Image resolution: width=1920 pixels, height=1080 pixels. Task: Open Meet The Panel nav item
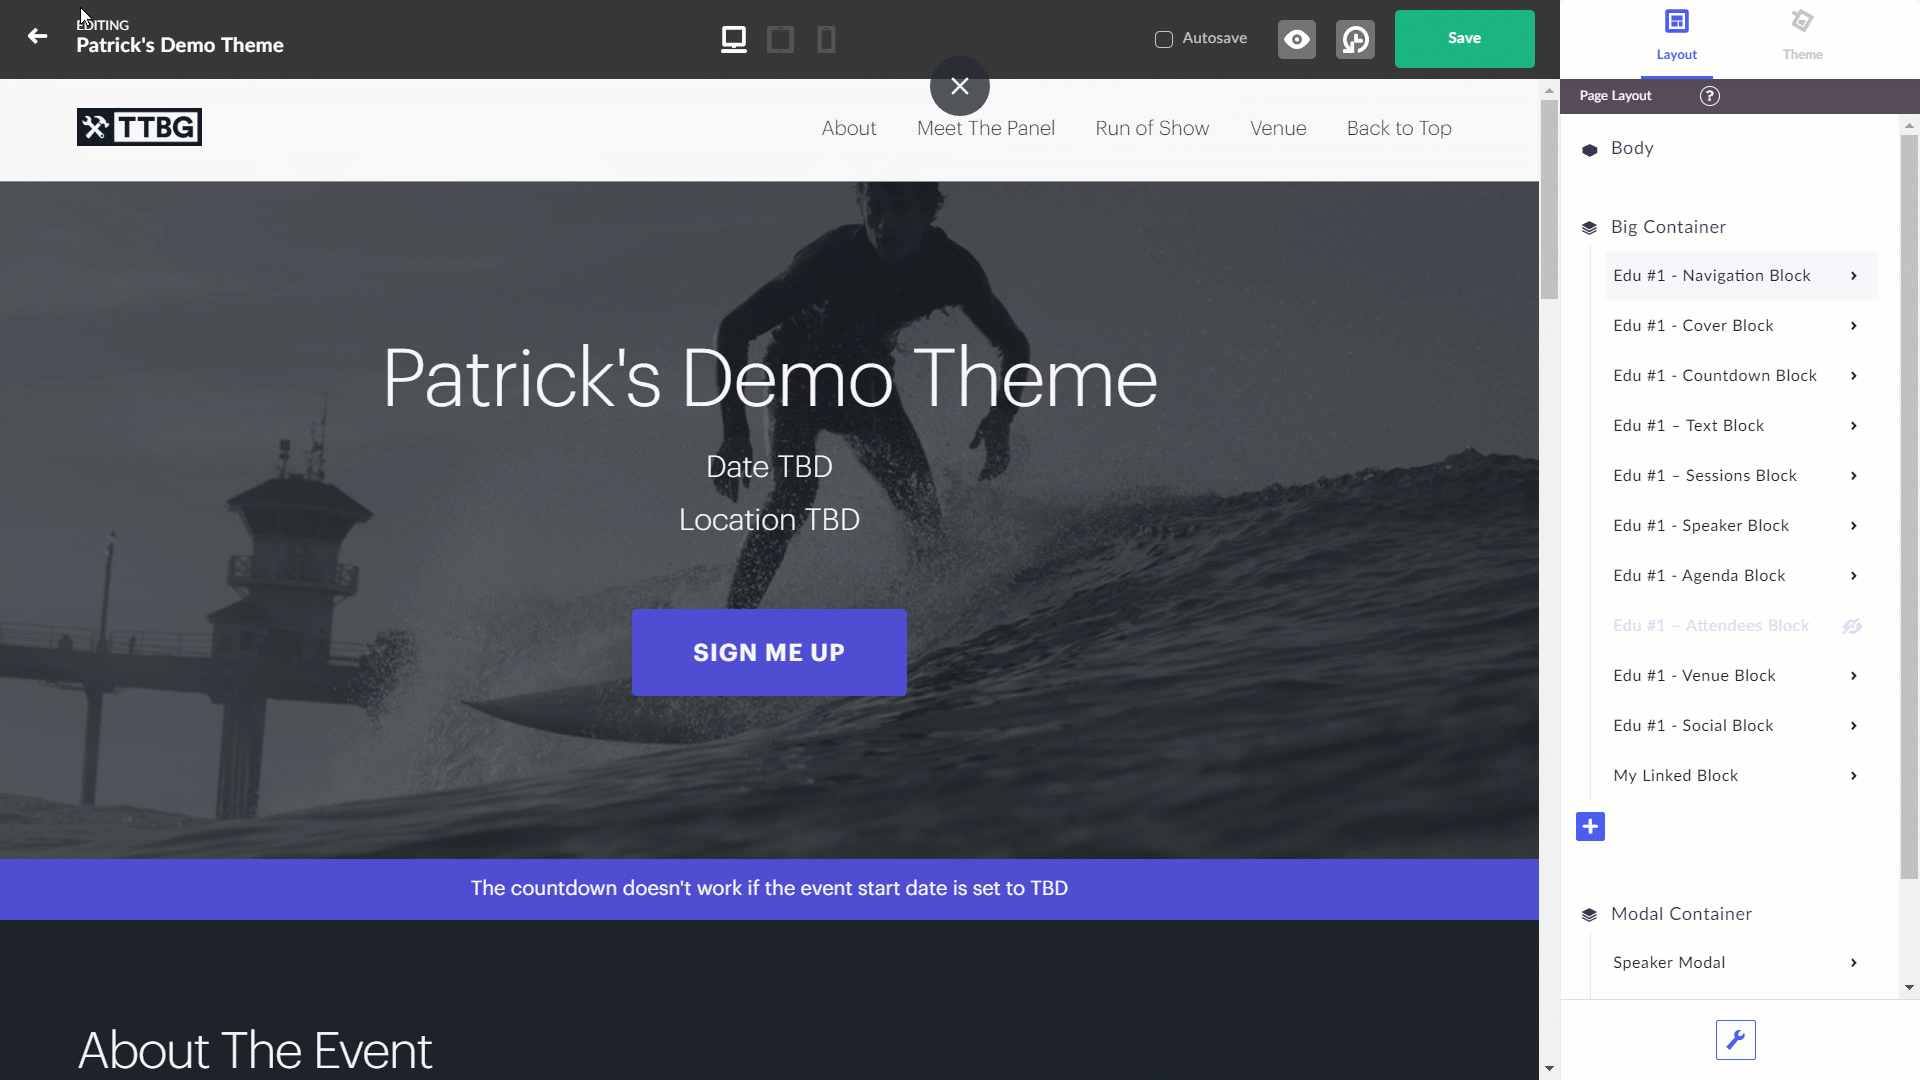986,128
